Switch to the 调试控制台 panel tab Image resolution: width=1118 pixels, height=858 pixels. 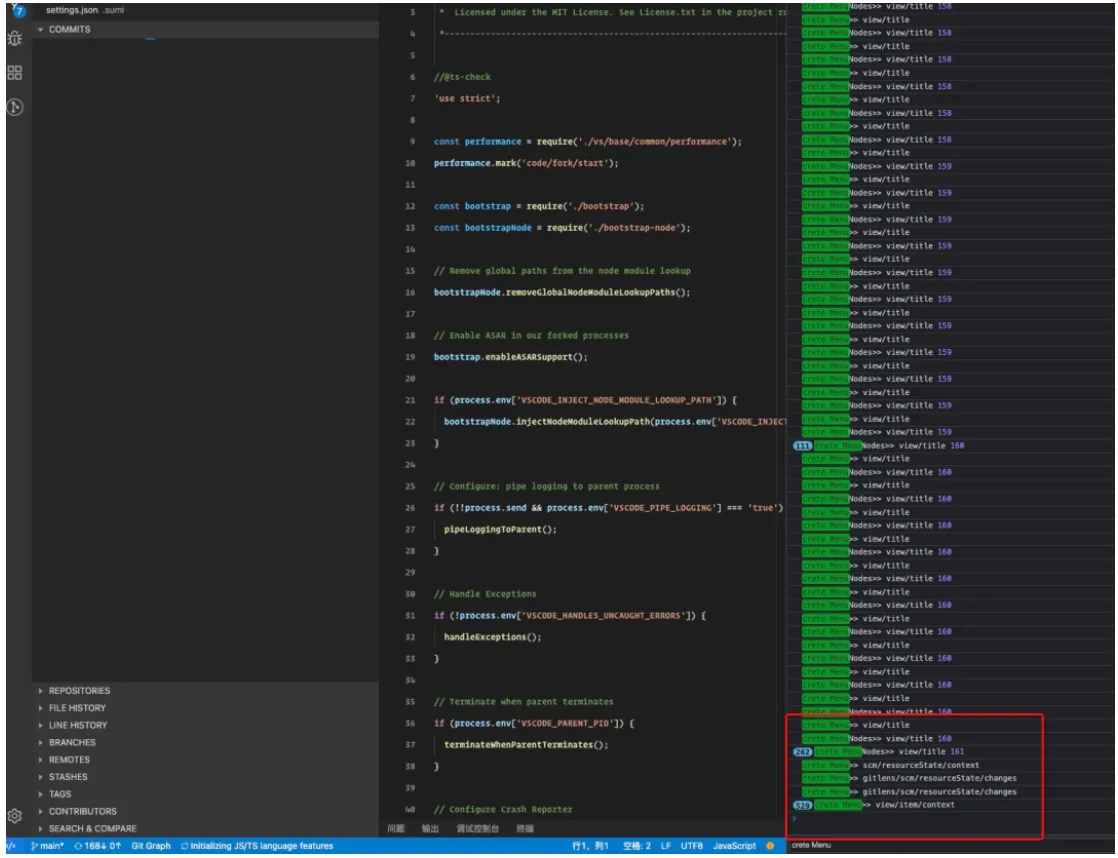478,828
